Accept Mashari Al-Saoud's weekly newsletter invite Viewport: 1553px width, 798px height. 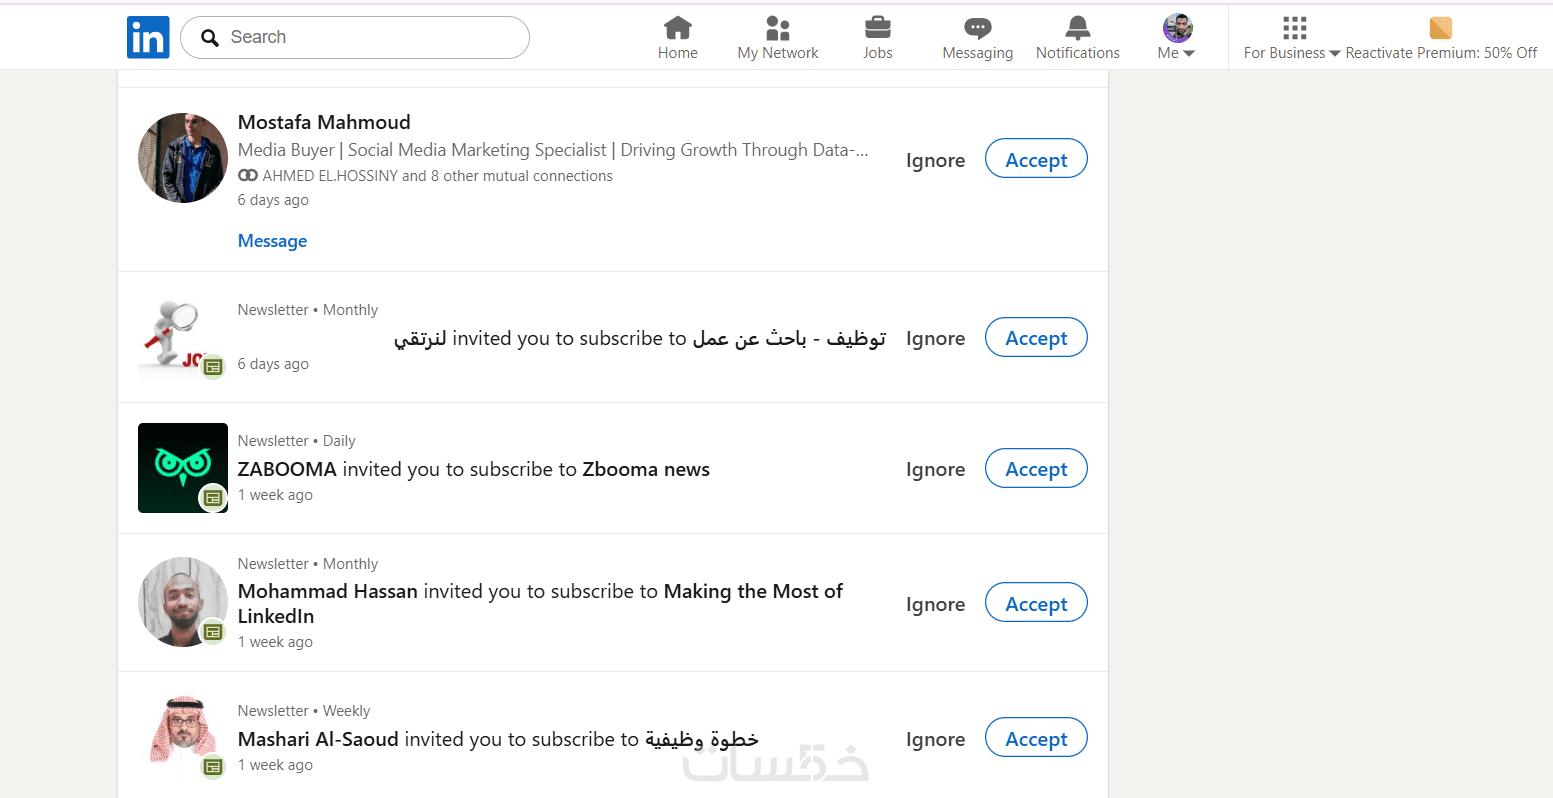(x=1036, y=738)
